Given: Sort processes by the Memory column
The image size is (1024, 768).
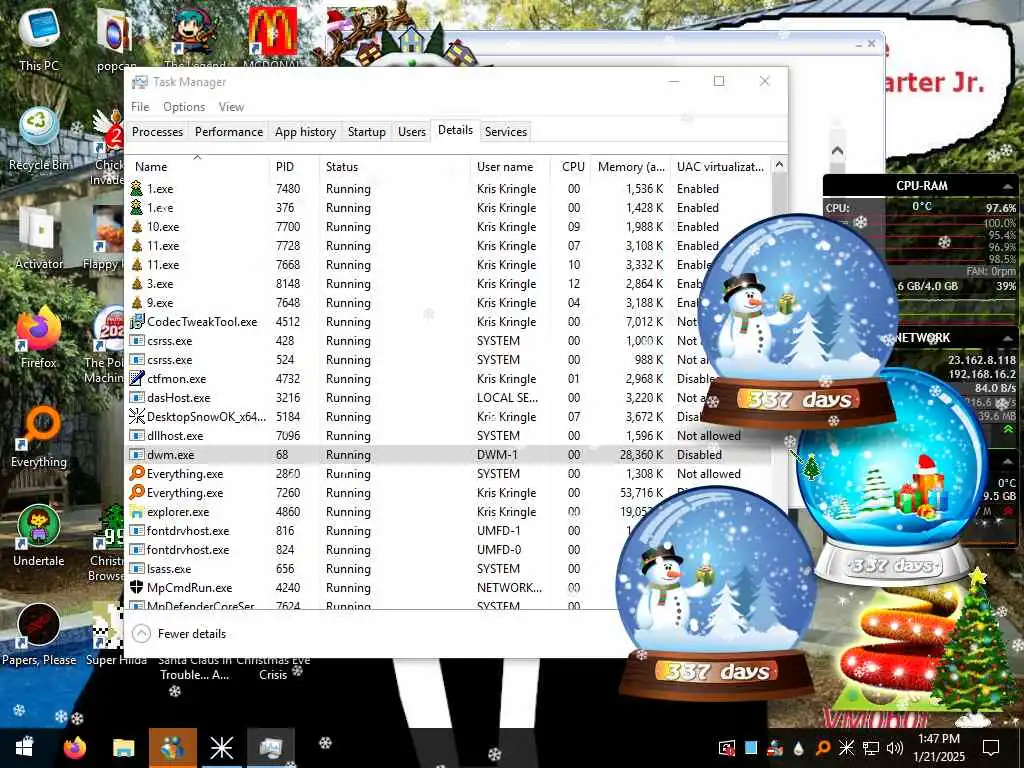Looking at the screenshot, I should [631, 167].
